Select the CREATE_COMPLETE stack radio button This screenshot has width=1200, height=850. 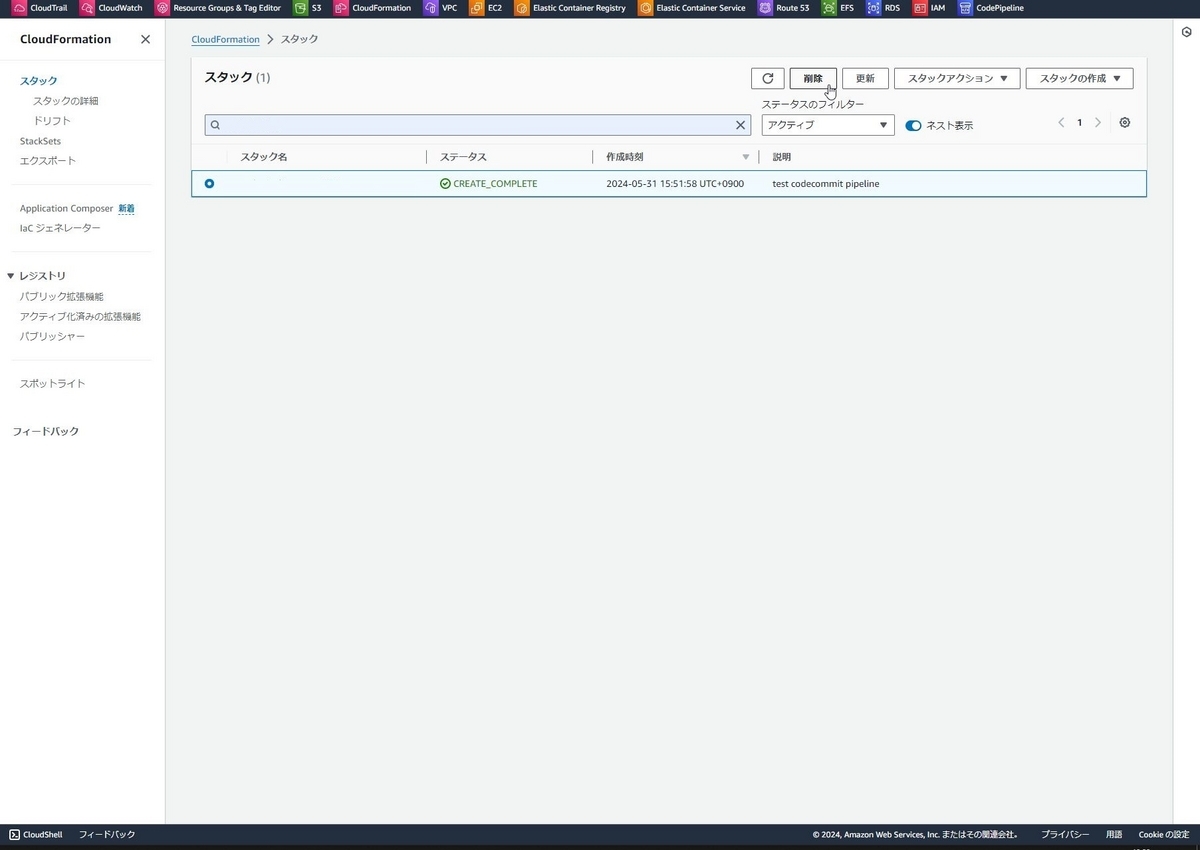coord(209,183)
